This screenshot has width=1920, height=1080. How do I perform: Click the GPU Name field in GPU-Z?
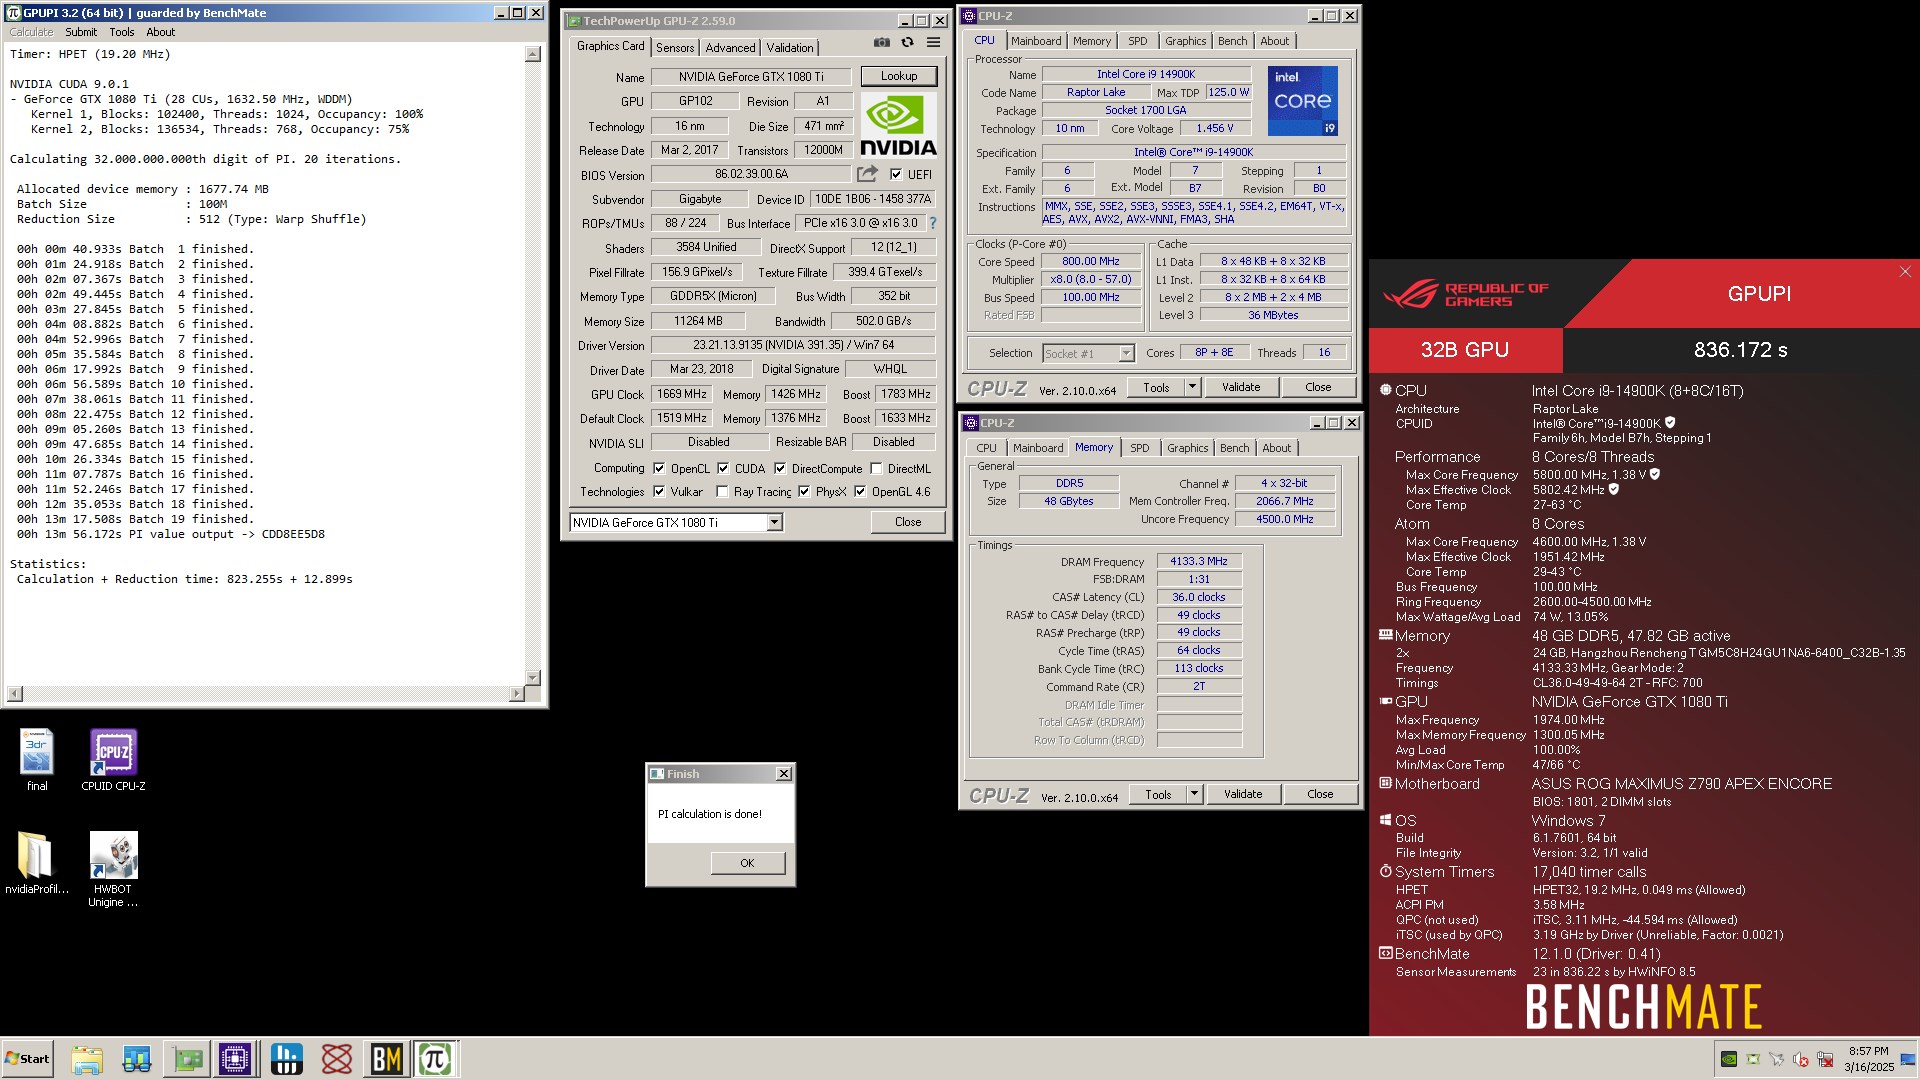coord(751,77)
